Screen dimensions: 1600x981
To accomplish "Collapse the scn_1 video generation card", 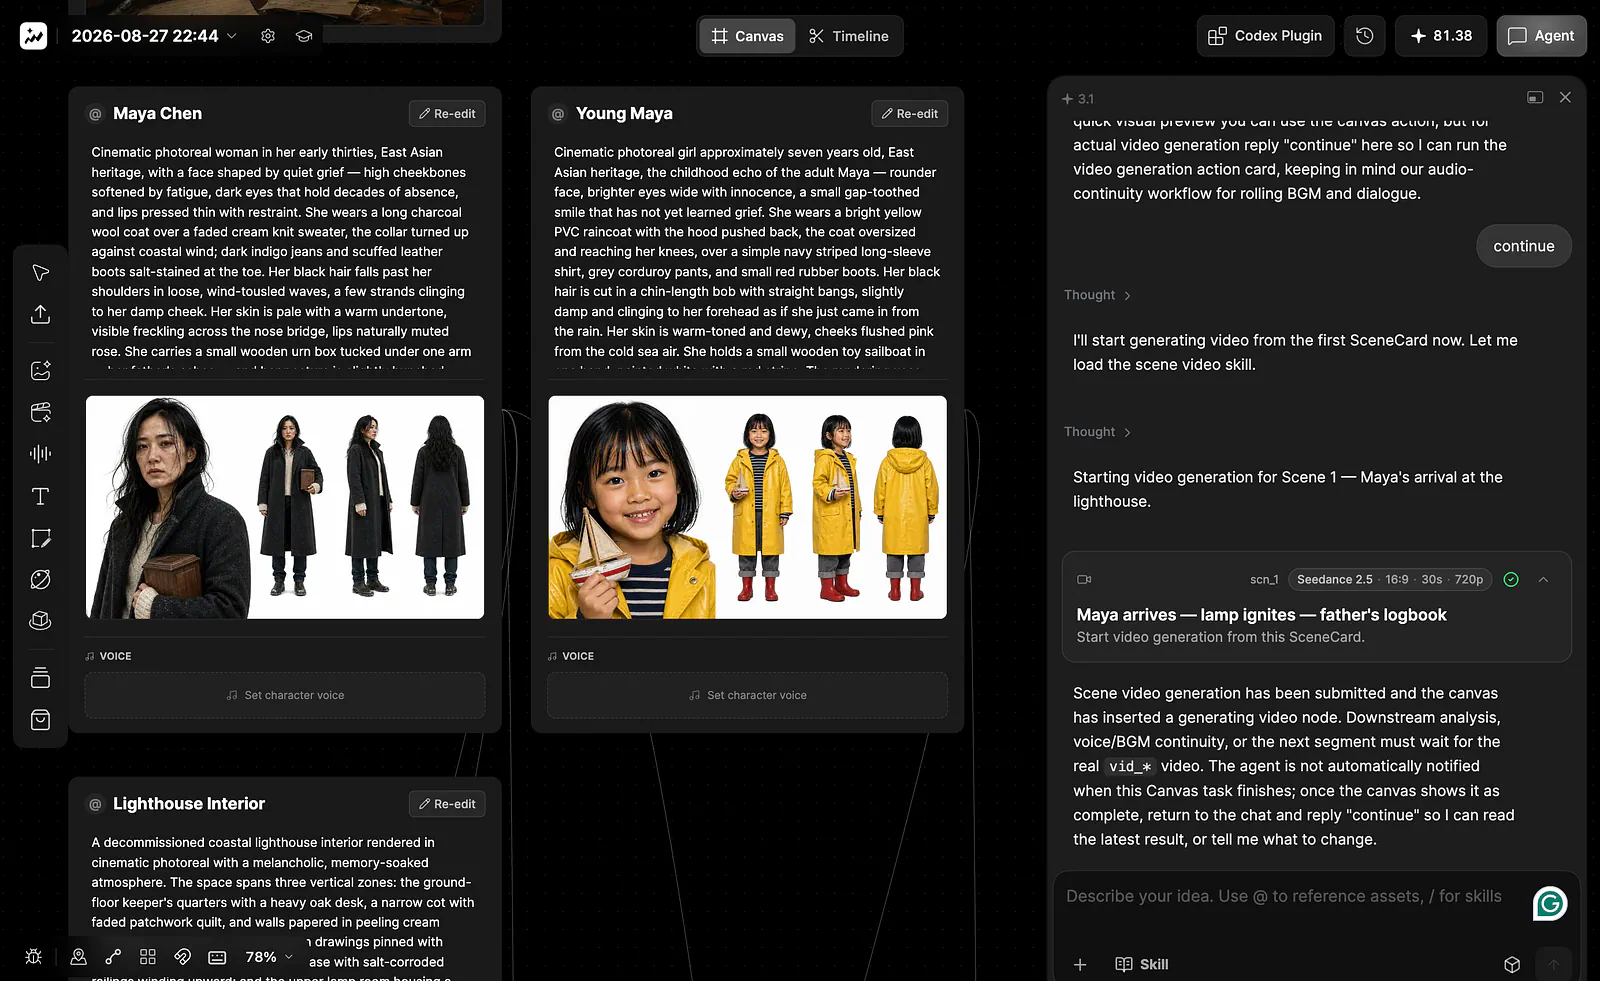I will (1543, 579).
